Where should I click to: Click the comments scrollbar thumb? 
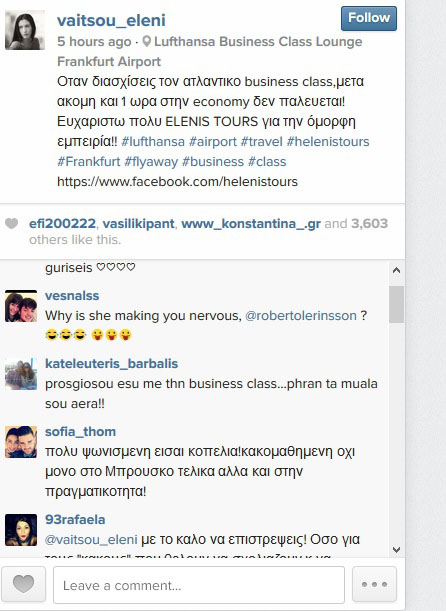[x=397, y=304]
